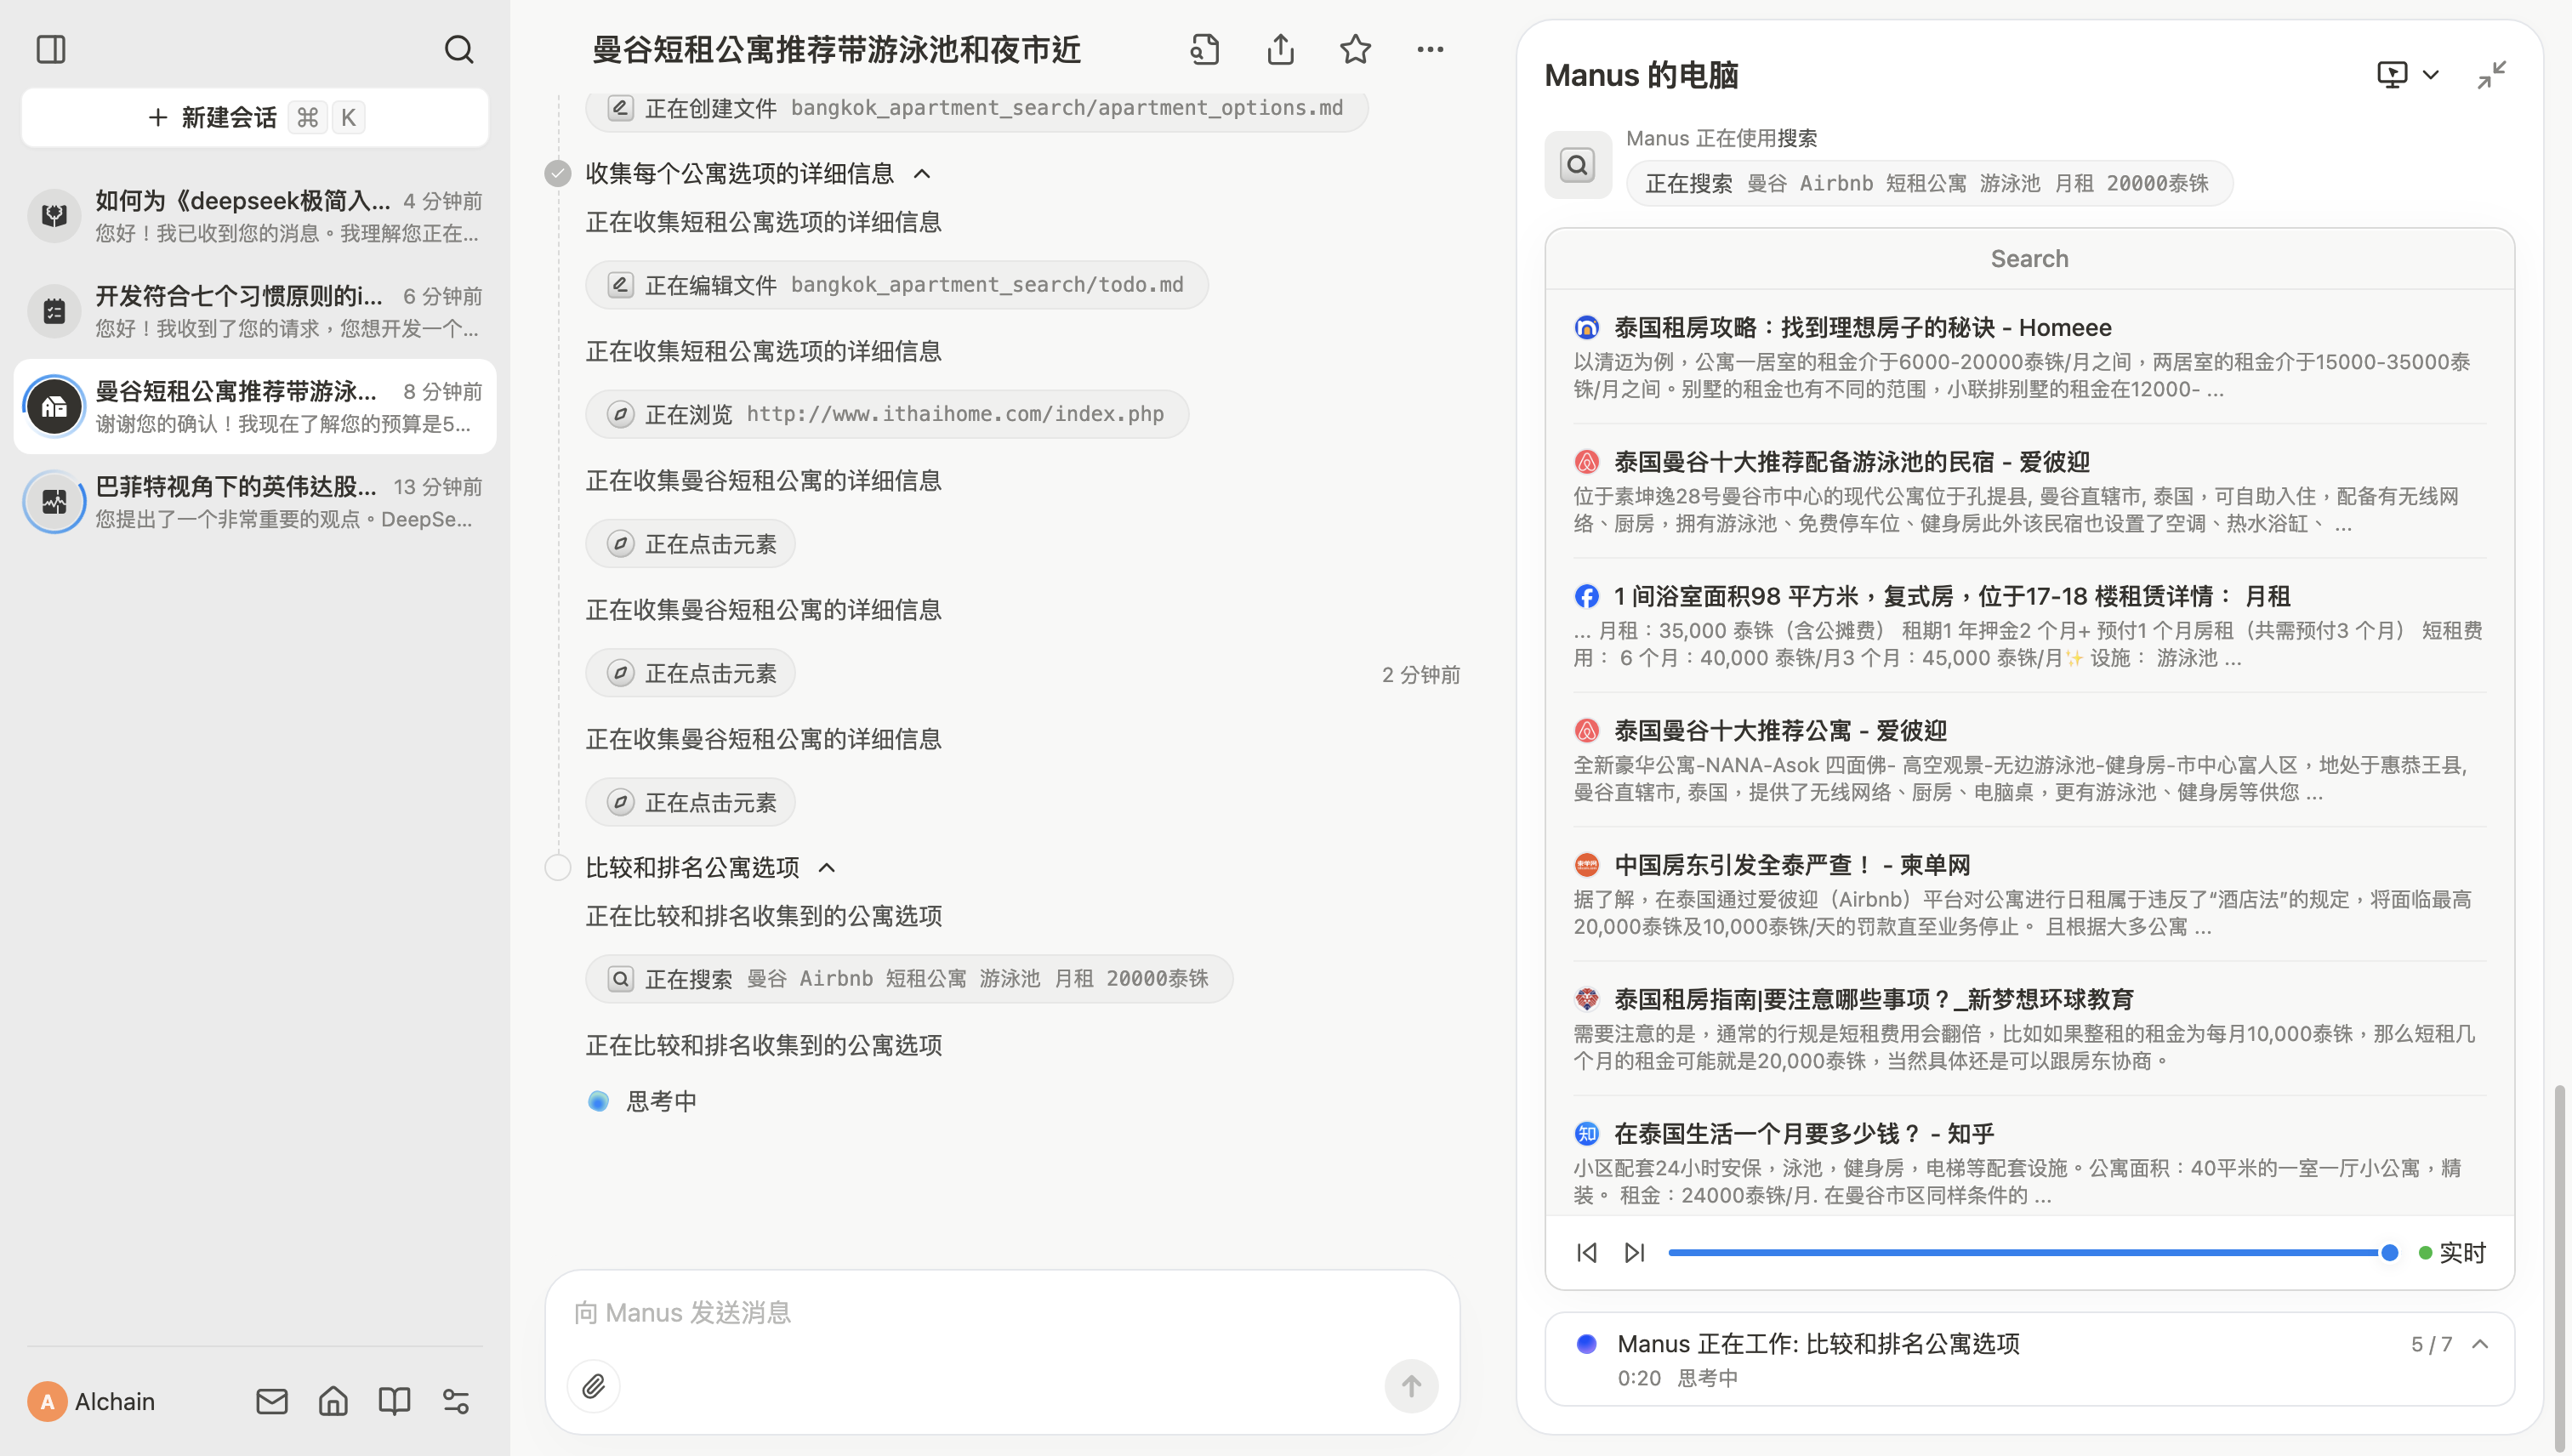Minimize the Manus computer panel
Viewport: 2572px width, 1456px height.
2491,75
